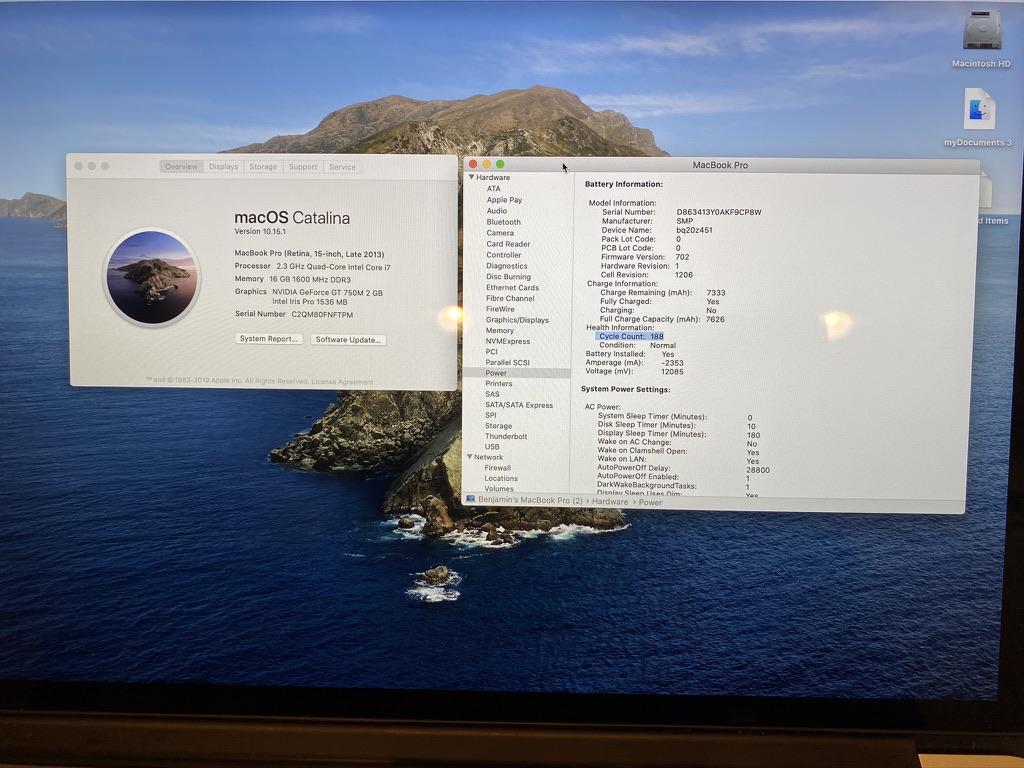Select Camera in the sidebar
Screen dimensions: 1024x768
click(x=500, y=233)
